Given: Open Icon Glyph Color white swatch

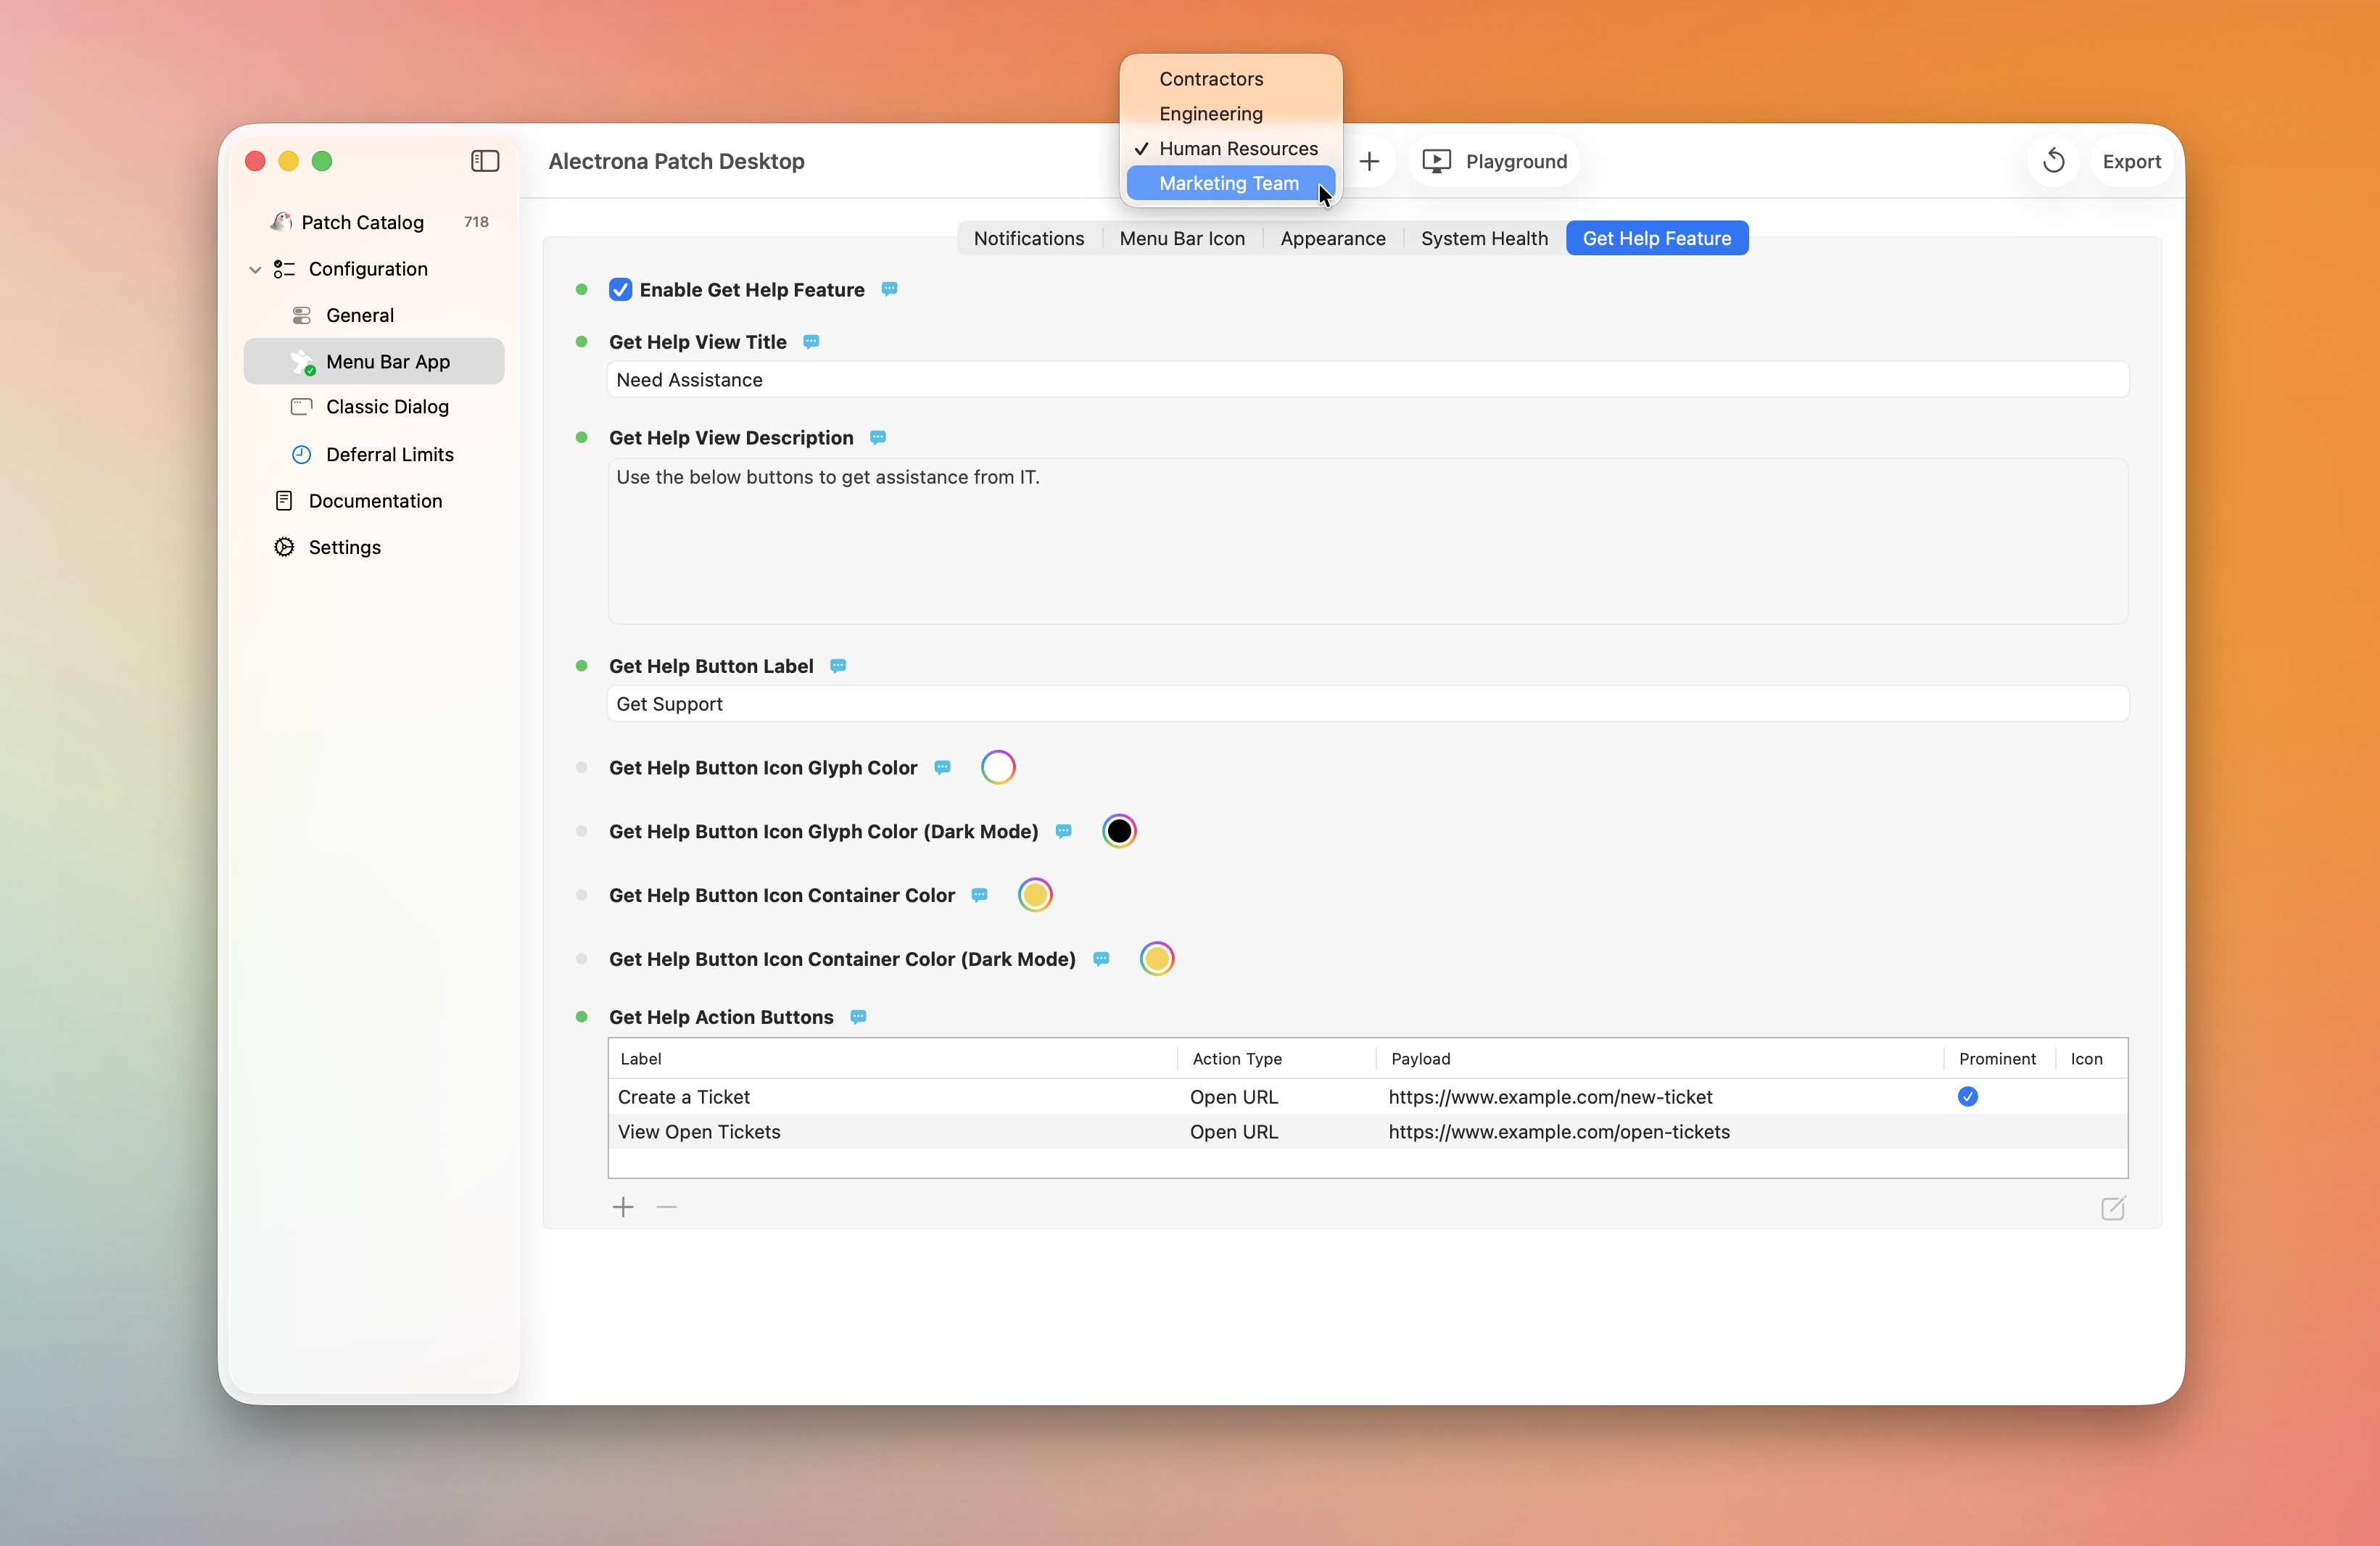Looking at the screenshot, I should tap(997, 767).
